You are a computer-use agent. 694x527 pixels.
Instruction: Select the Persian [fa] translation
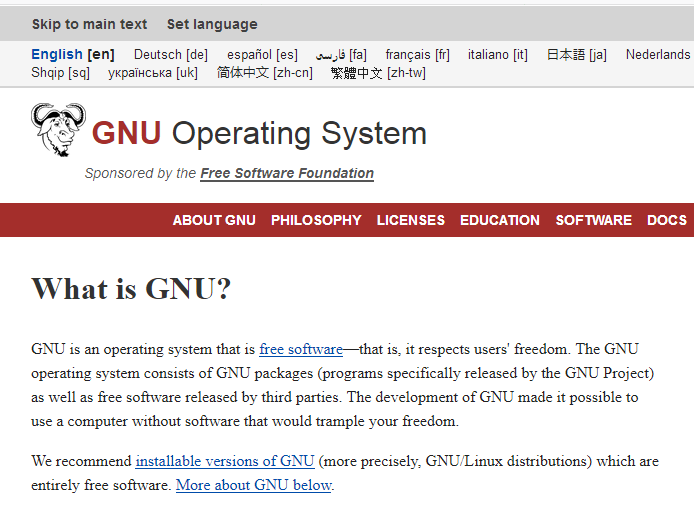click(x=341, y=54)
